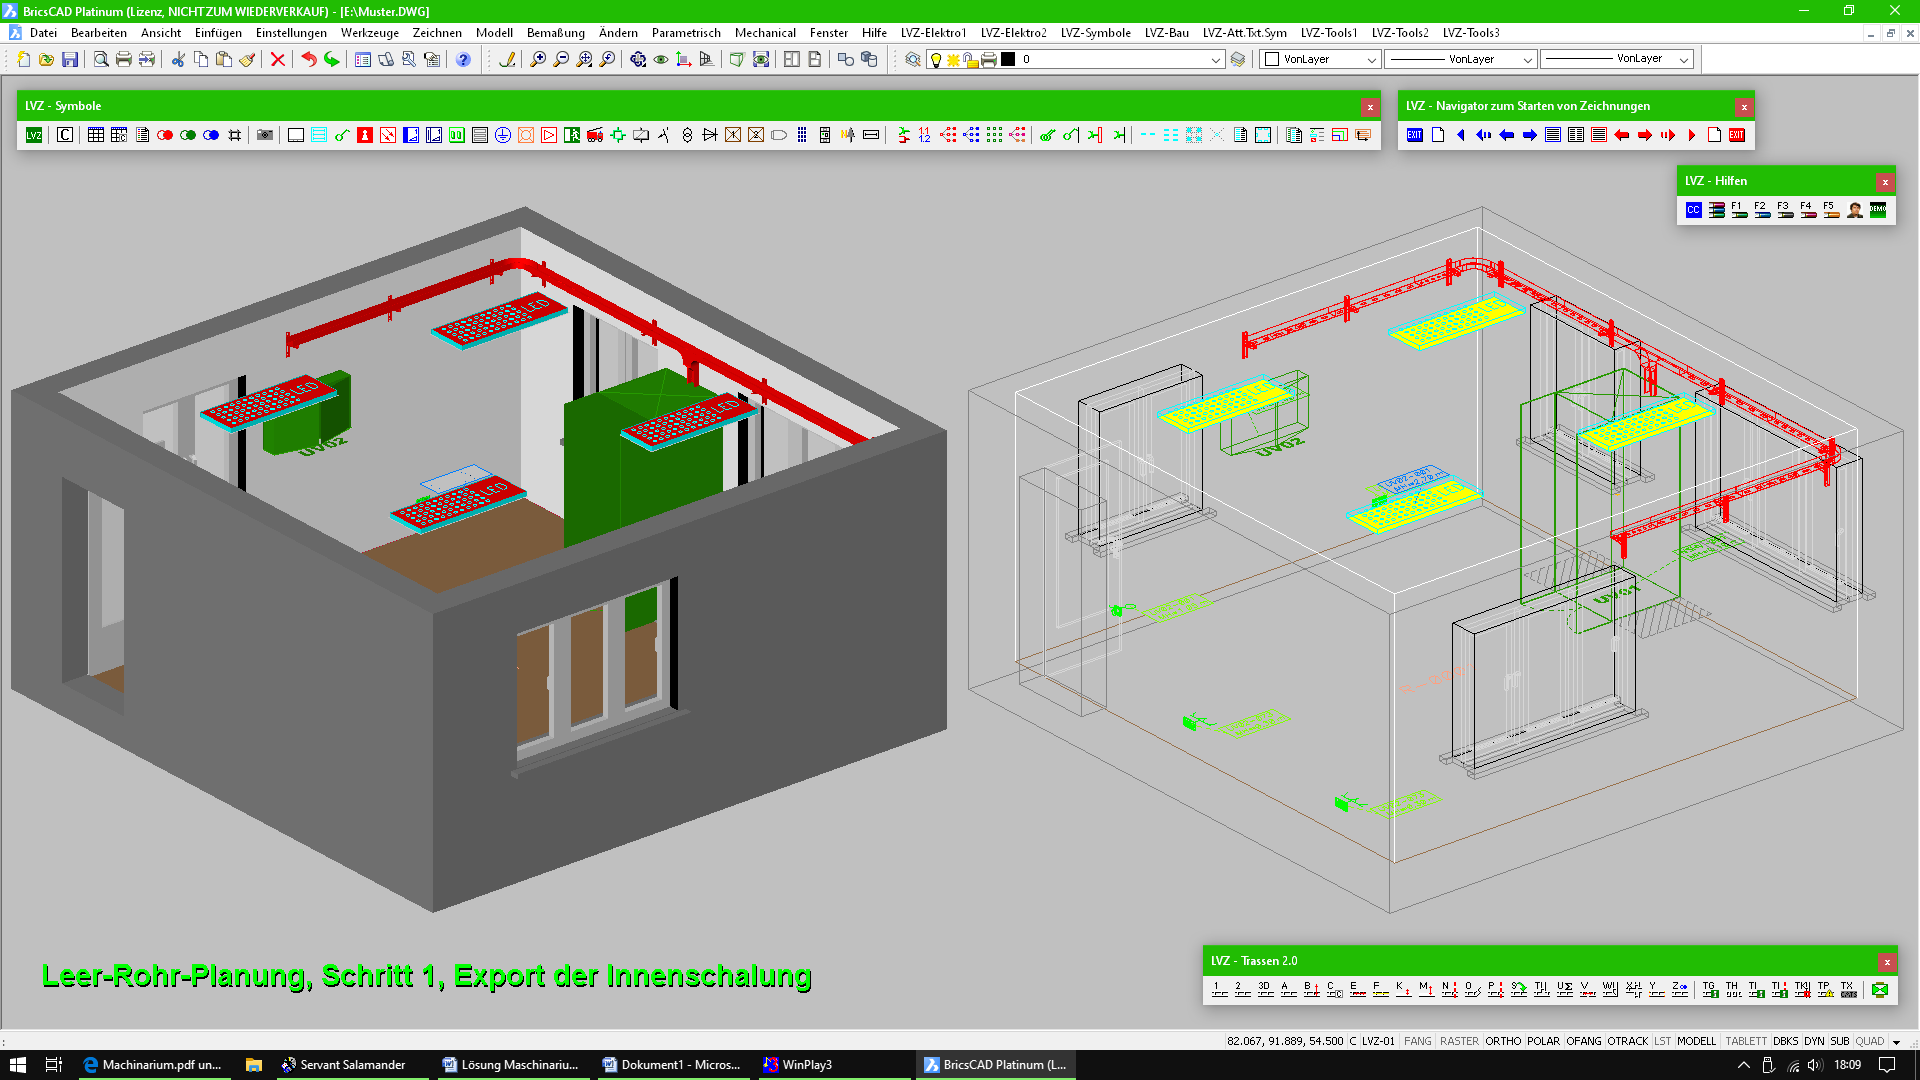The height and width of the screenshot is (1080, 1920).
Task: Open the LVZ-Tools3 menu
Action: [x=1471, y=33]
